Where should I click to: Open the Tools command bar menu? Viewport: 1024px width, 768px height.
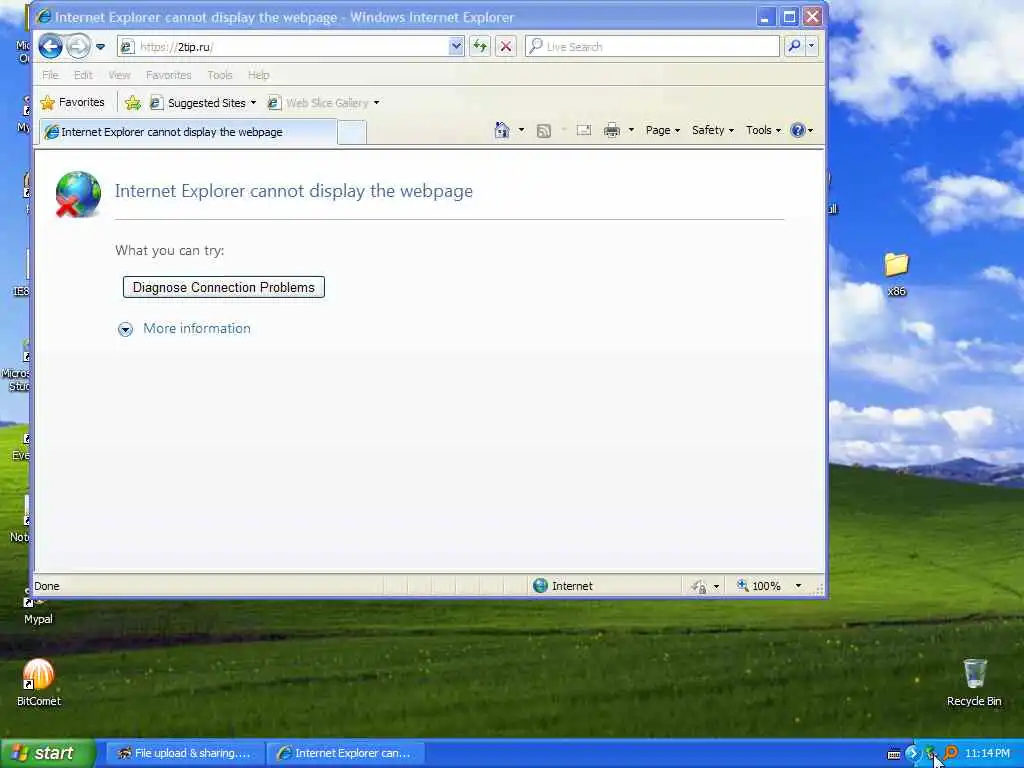click(763, 130)
